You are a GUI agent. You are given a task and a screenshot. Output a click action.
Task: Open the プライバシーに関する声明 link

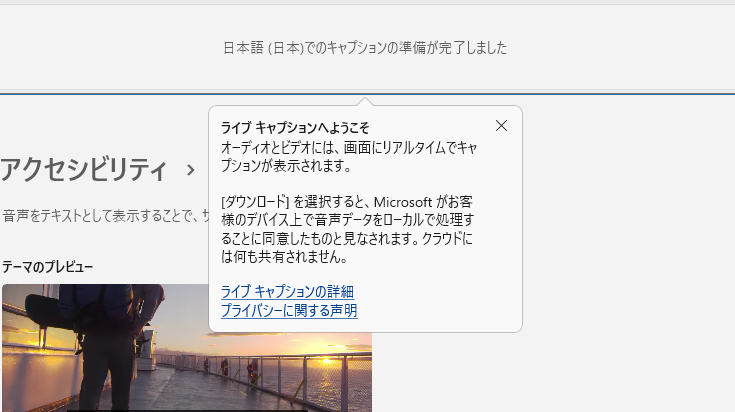click(x=289, y=310)
